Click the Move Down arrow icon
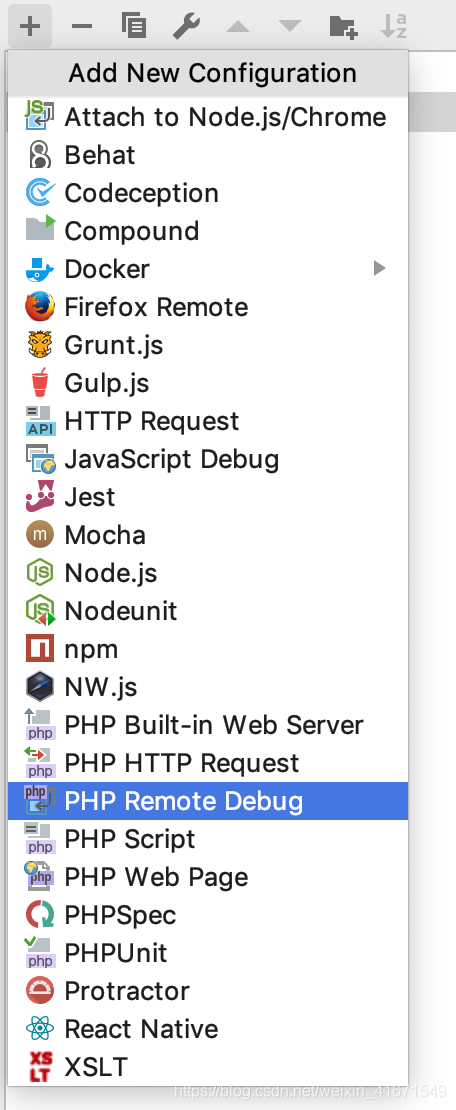Screen dimensions: 456x1110 (290, 27)
